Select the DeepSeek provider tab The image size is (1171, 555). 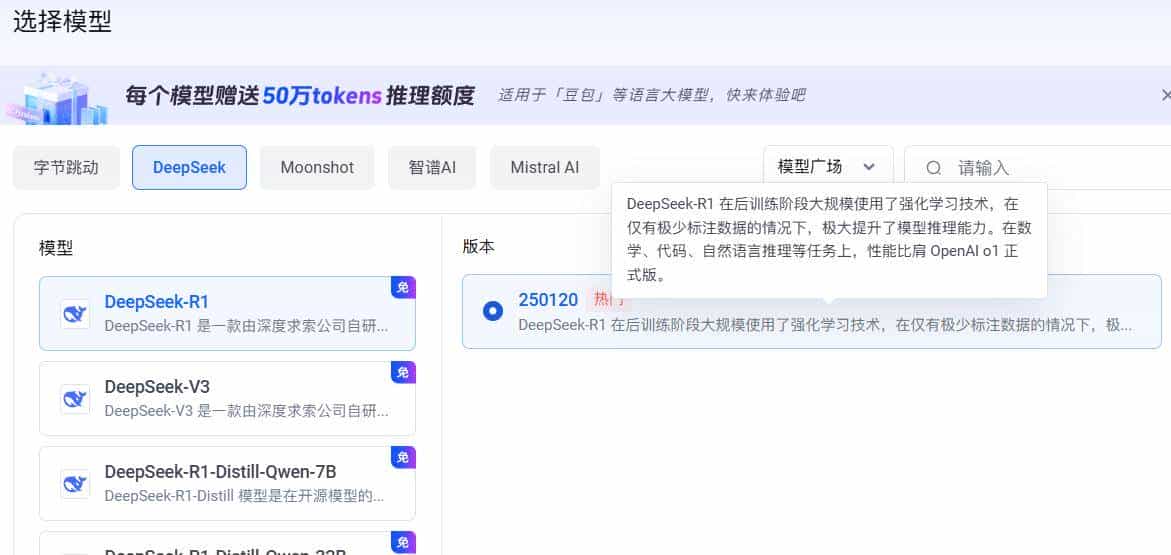pos(190,167)
